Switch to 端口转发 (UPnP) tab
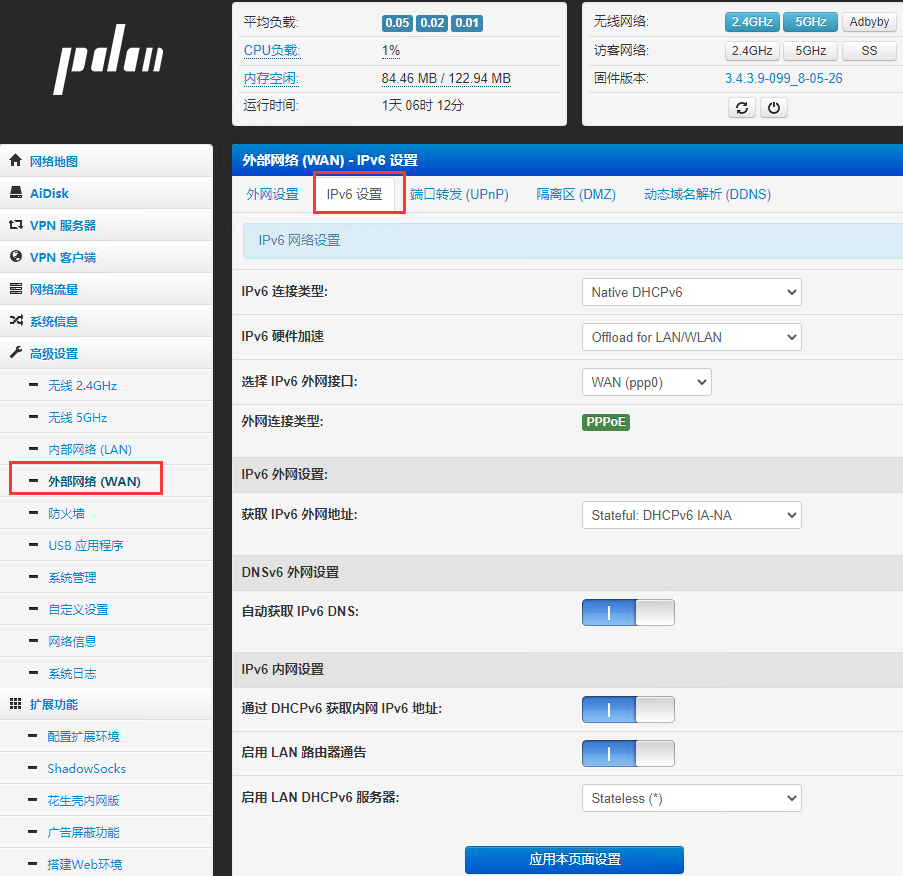Image resolution: width=903 pixels, height=876 pixels. click(x=459, y=194)
